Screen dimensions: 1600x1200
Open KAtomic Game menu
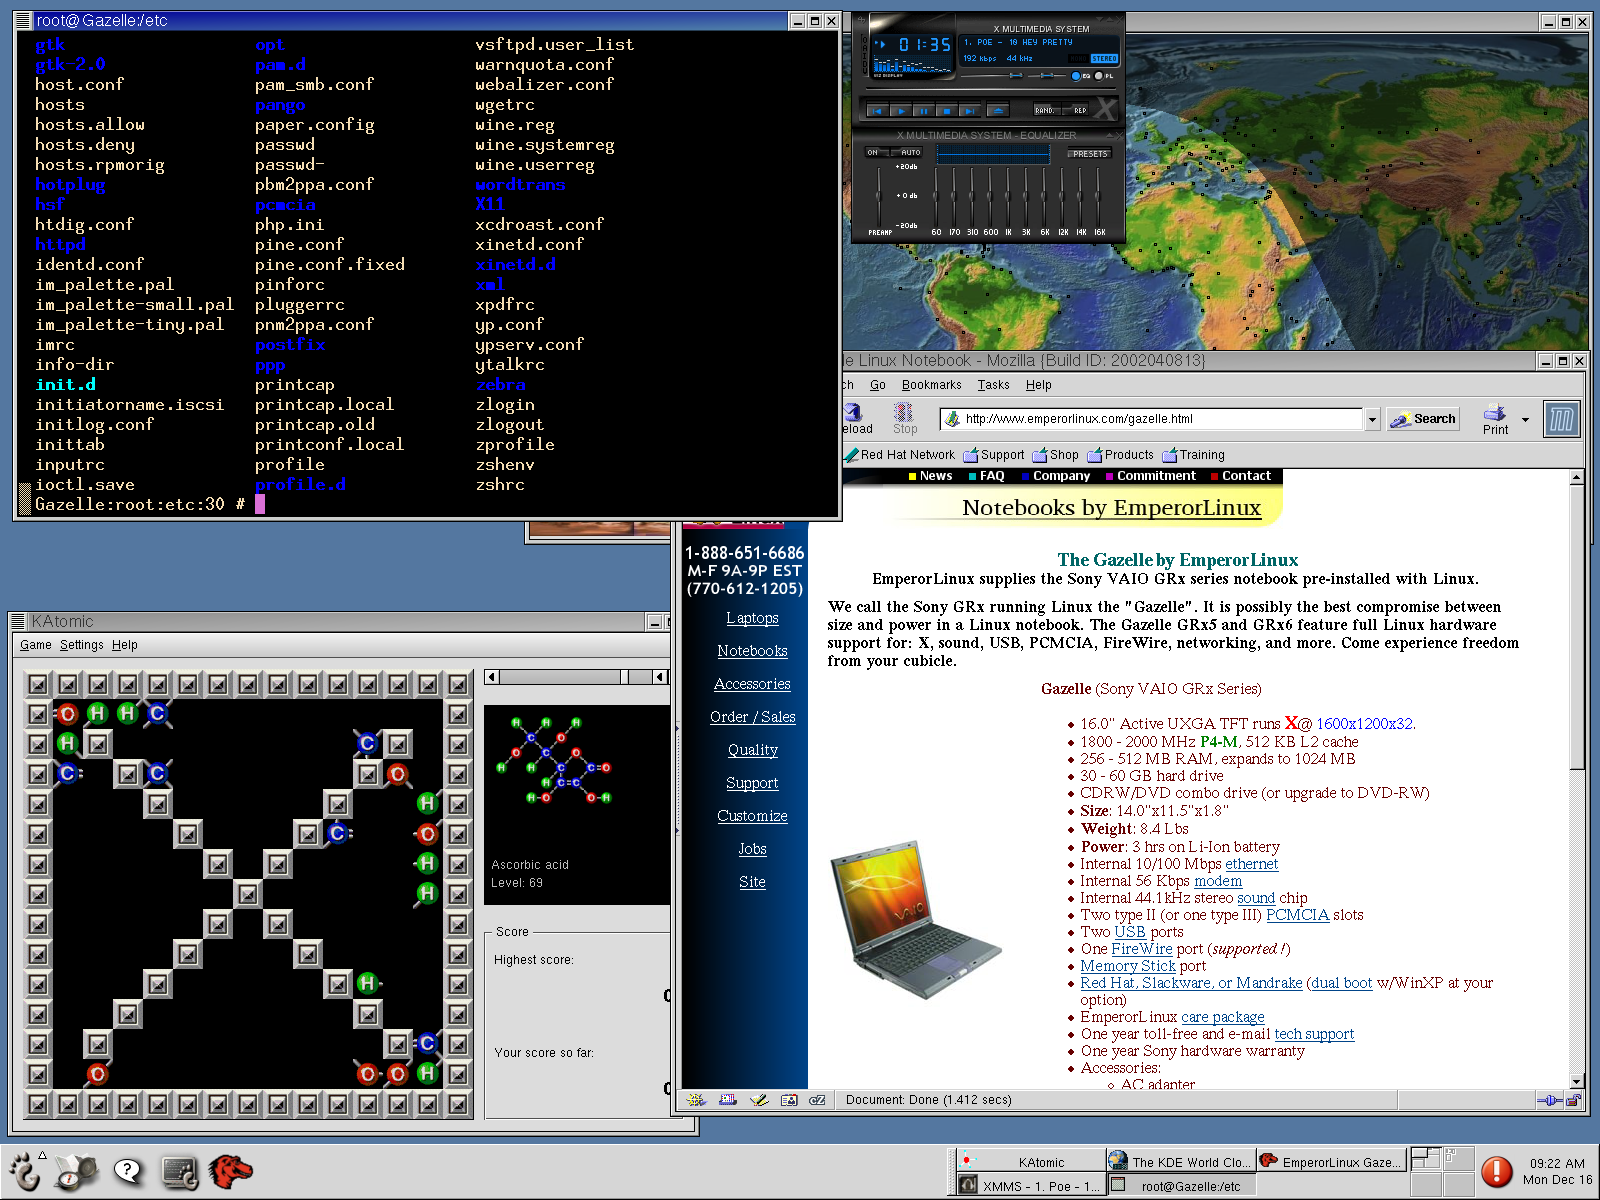click(x=36, y=645)
